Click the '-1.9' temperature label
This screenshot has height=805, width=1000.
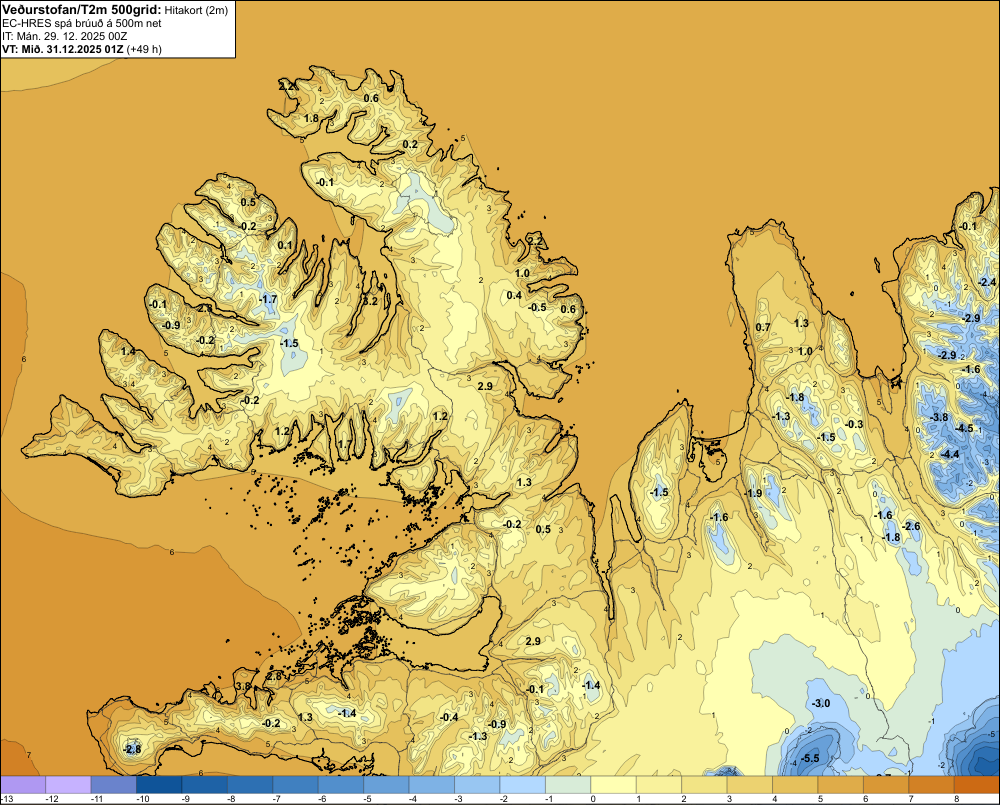754,494
